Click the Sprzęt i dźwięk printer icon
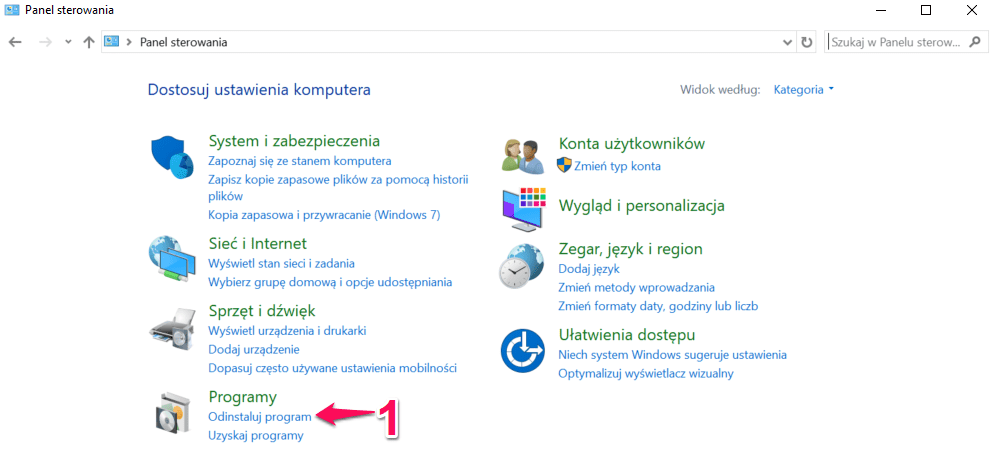Viewport: 995px width, 450px height. tap(171, 325)
